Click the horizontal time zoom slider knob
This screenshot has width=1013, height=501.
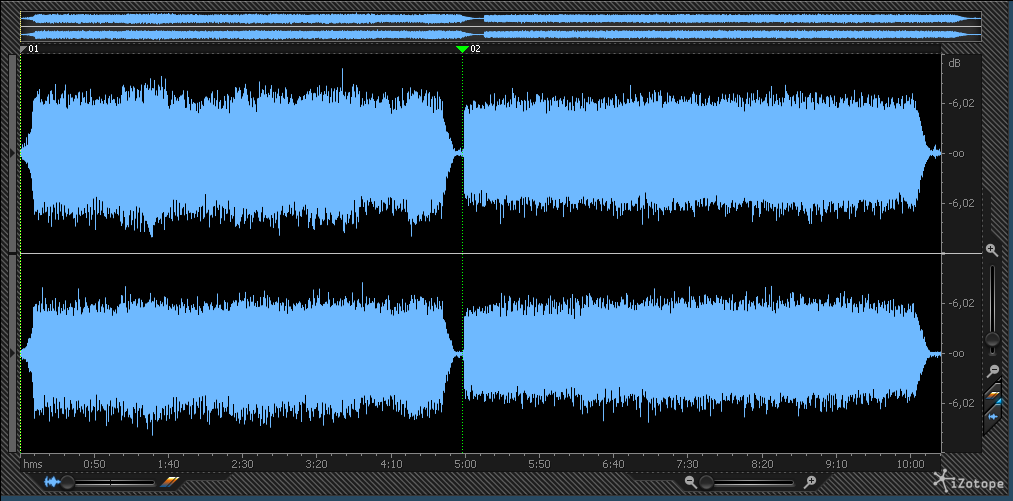[706, 482]
